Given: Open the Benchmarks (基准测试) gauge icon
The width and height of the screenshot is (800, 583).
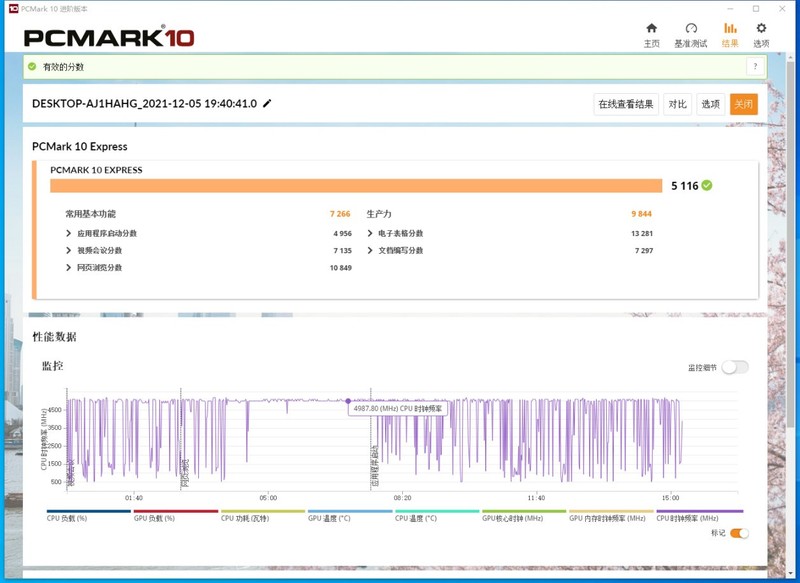Looking at the screenshot, I should [x=690, y=29].
